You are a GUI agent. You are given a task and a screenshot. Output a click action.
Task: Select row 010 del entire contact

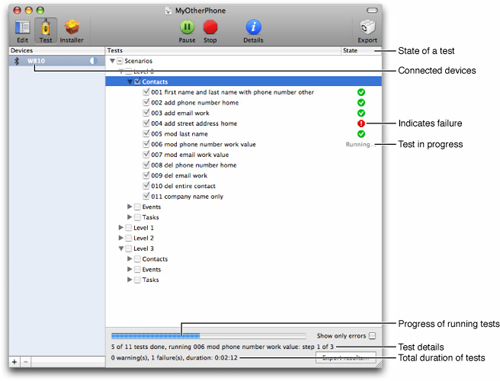click(x=244, y=186)
